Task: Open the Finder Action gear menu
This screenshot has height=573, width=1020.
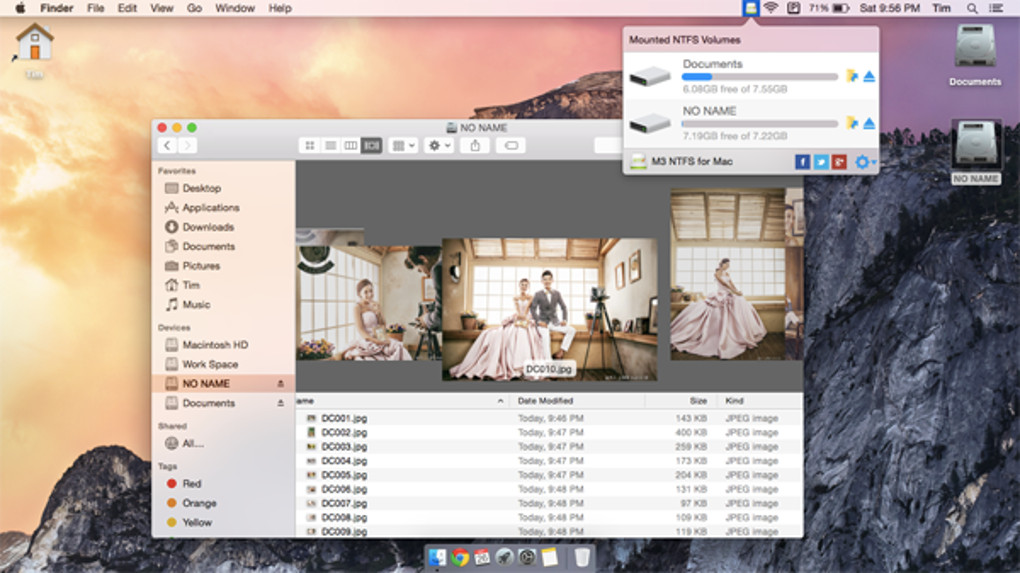Action: tap(439, 146)
